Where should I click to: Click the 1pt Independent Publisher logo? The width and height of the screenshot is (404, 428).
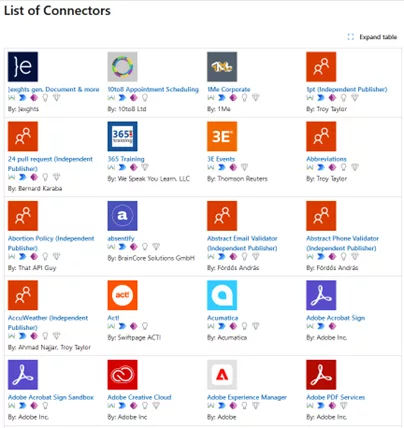(x=321, y=67)
